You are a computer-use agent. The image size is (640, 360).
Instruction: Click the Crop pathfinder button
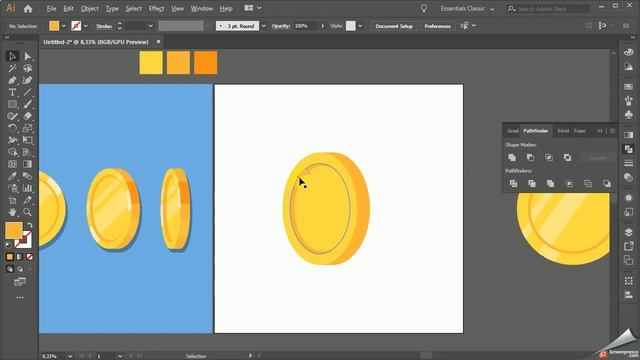pyautogui.click(x=569, y=184)
